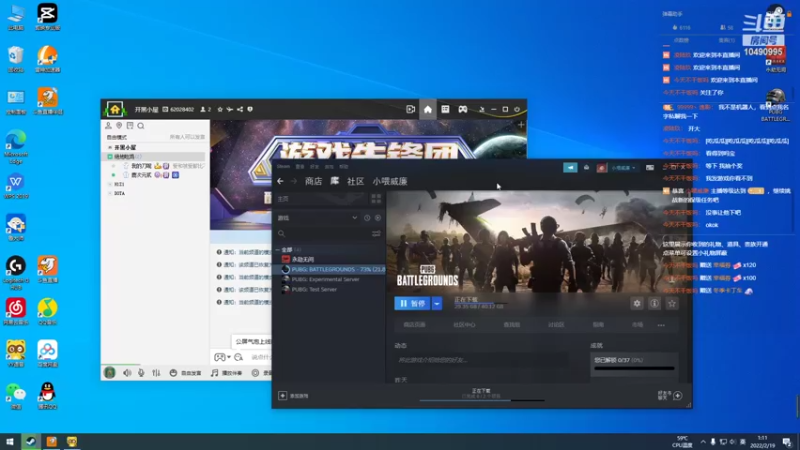
Task: Open the 商店页面 link under PUBG
Action: pyautogui.click(x=414, y=324)
